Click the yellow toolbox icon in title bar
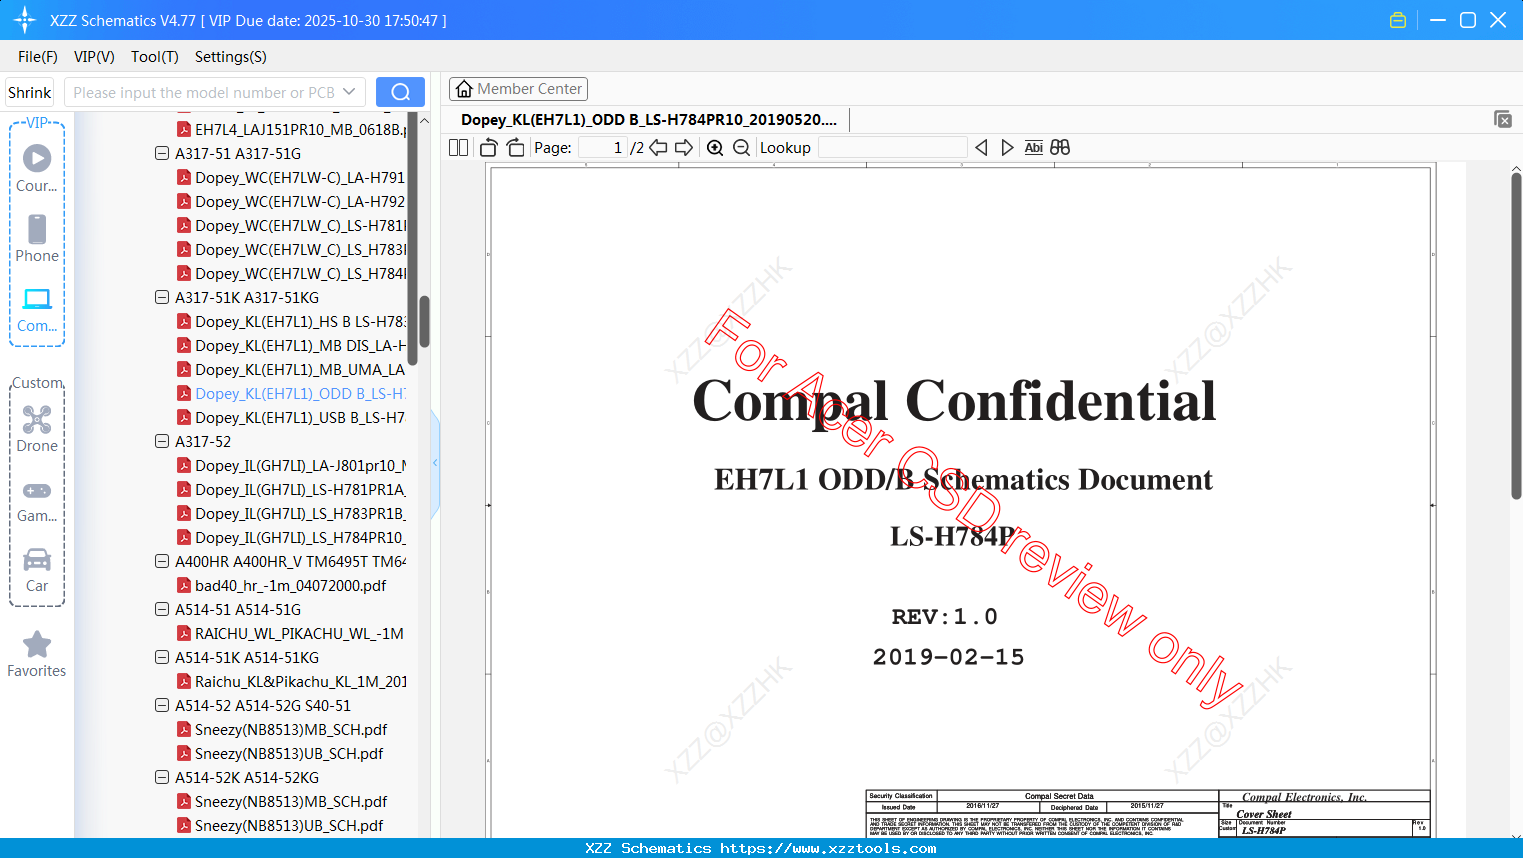Screen dimensions: 1523x858 1398,20
